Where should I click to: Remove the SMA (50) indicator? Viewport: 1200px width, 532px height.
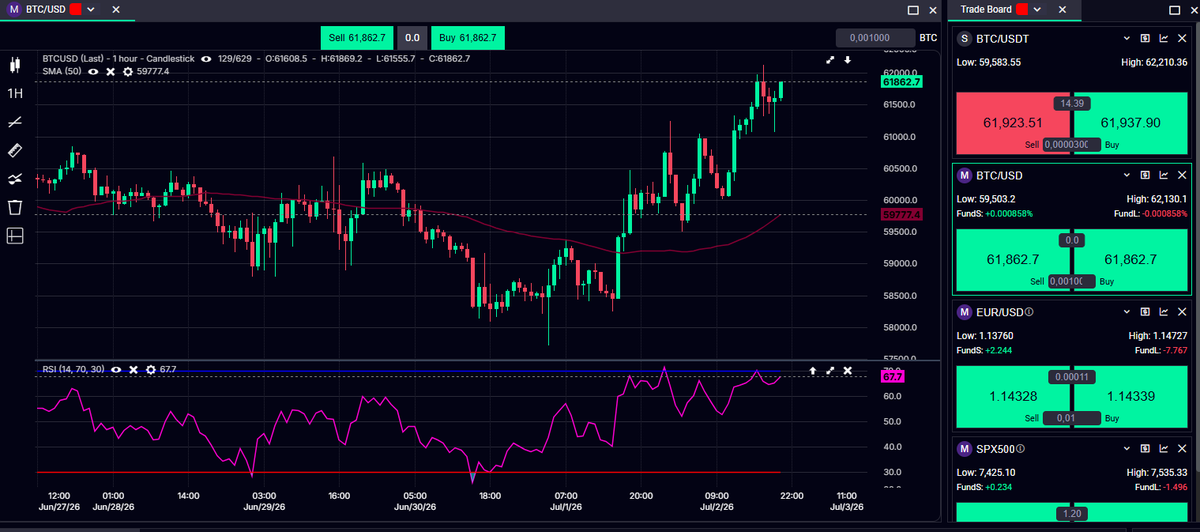click(x=111, y=72)
